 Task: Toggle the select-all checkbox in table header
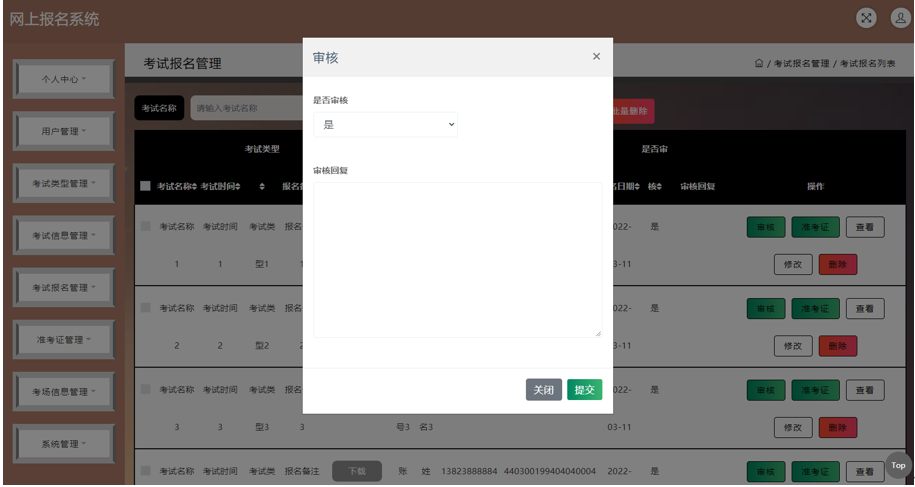(x=145, y=186)
